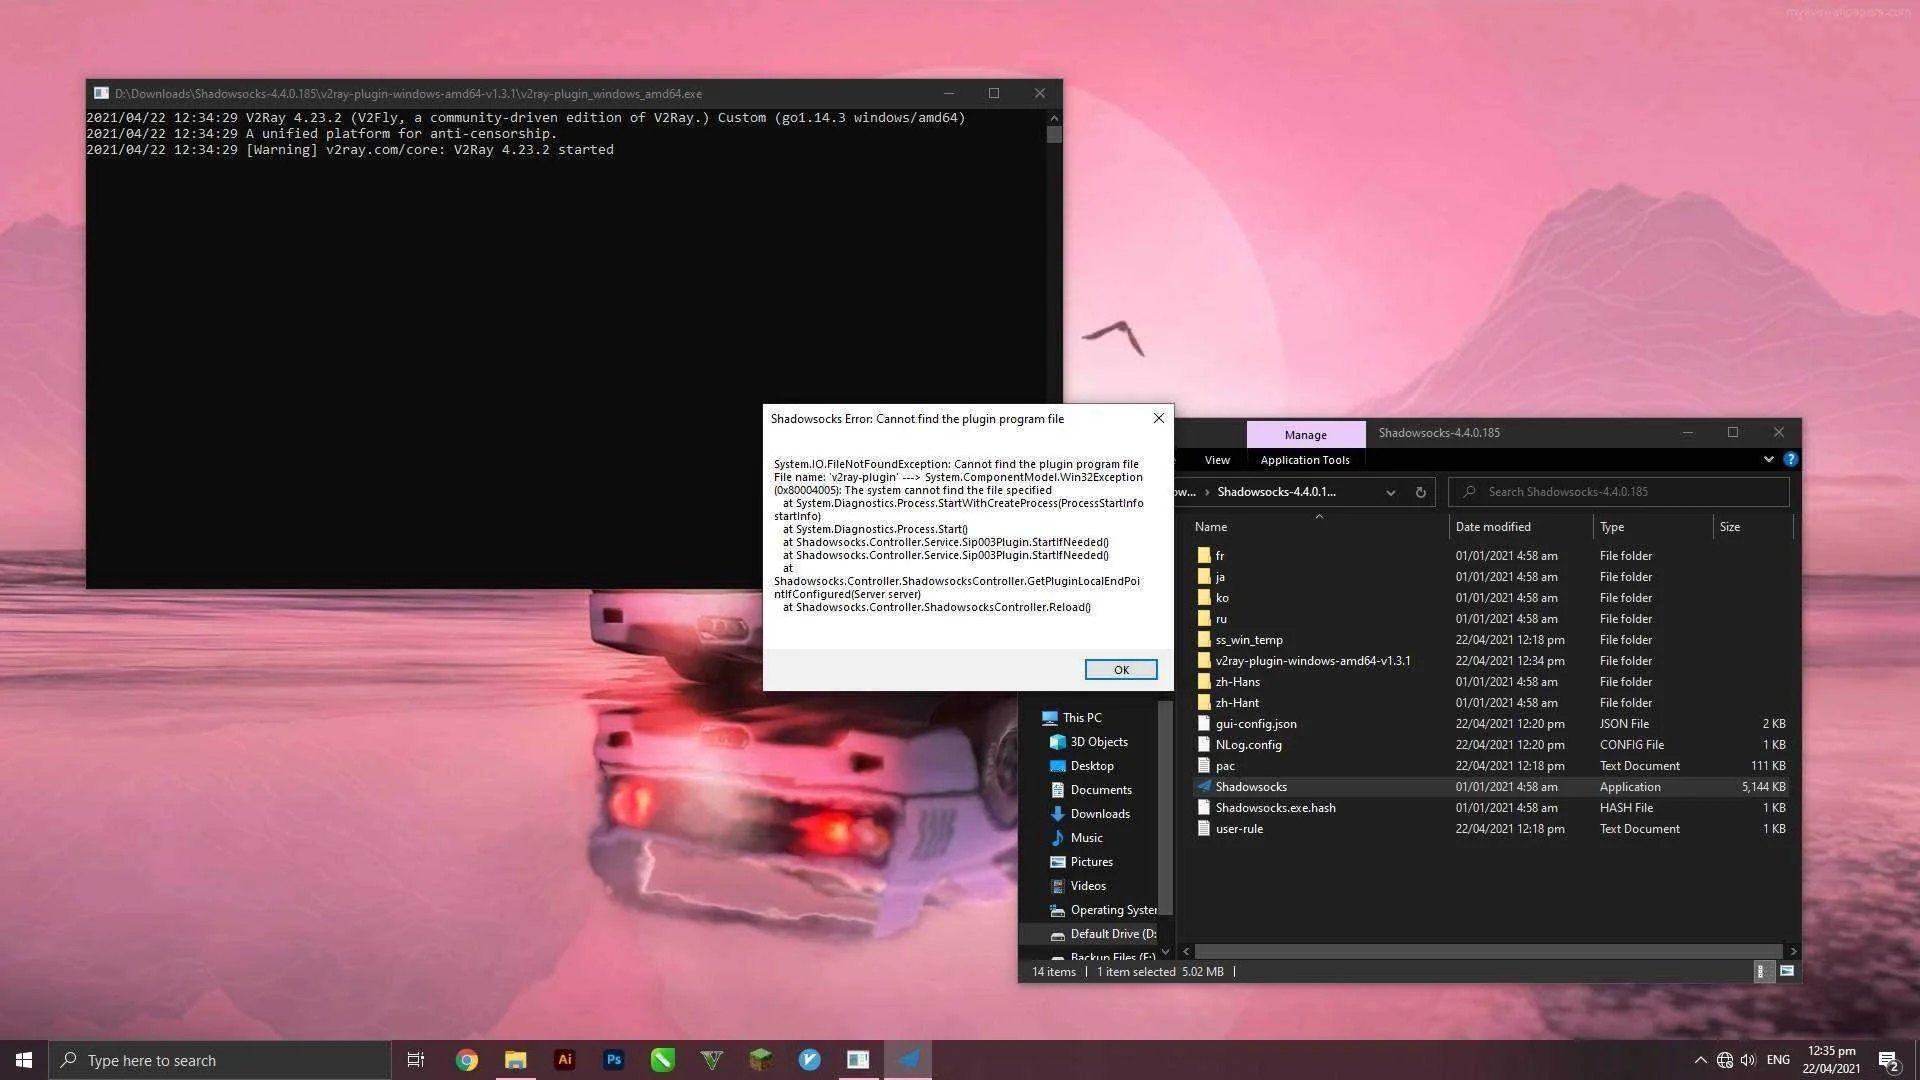The image size is (1920, 1080).
Task: Select the v2ray-plugin-windows-amd64-v1.3.1 folder icon
Action: tap(1204, 661)
